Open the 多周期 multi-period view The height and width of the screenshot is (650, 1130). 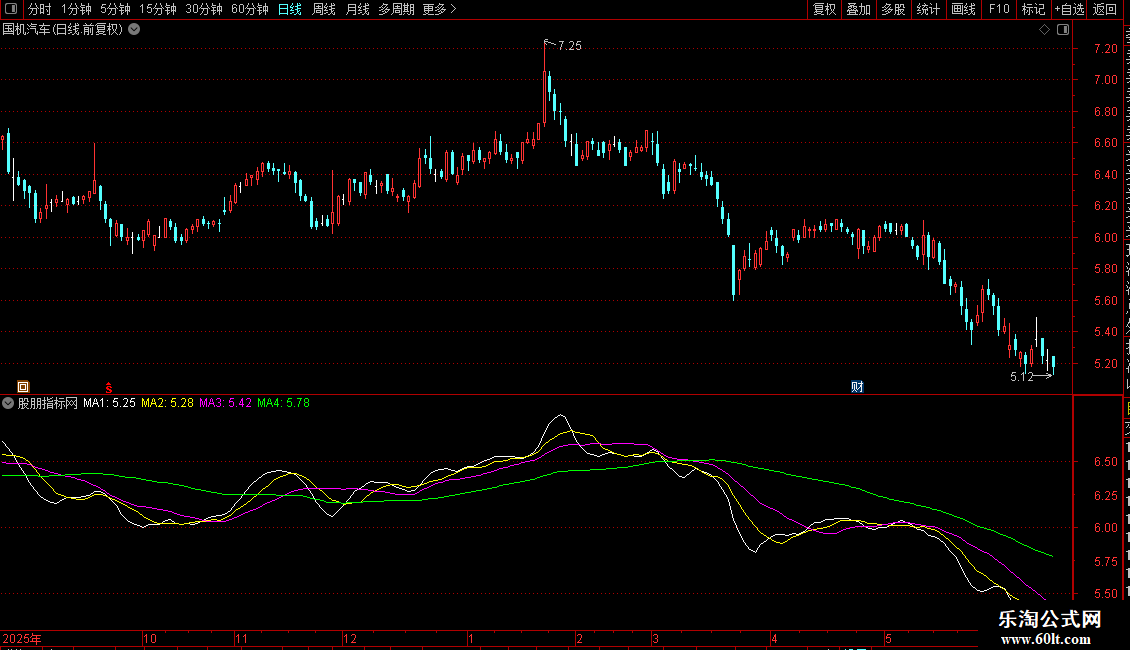point(396,9)
